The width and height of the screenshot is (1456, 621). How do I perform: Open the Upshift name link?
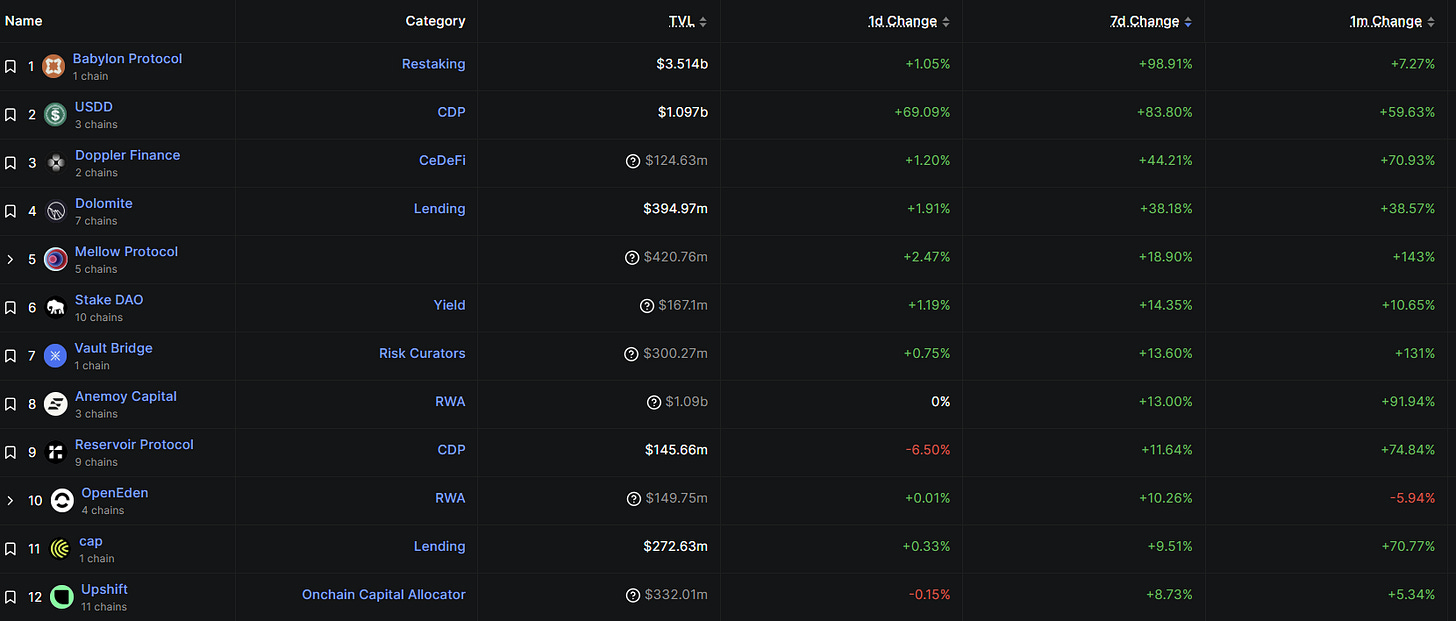coord(104,589)
